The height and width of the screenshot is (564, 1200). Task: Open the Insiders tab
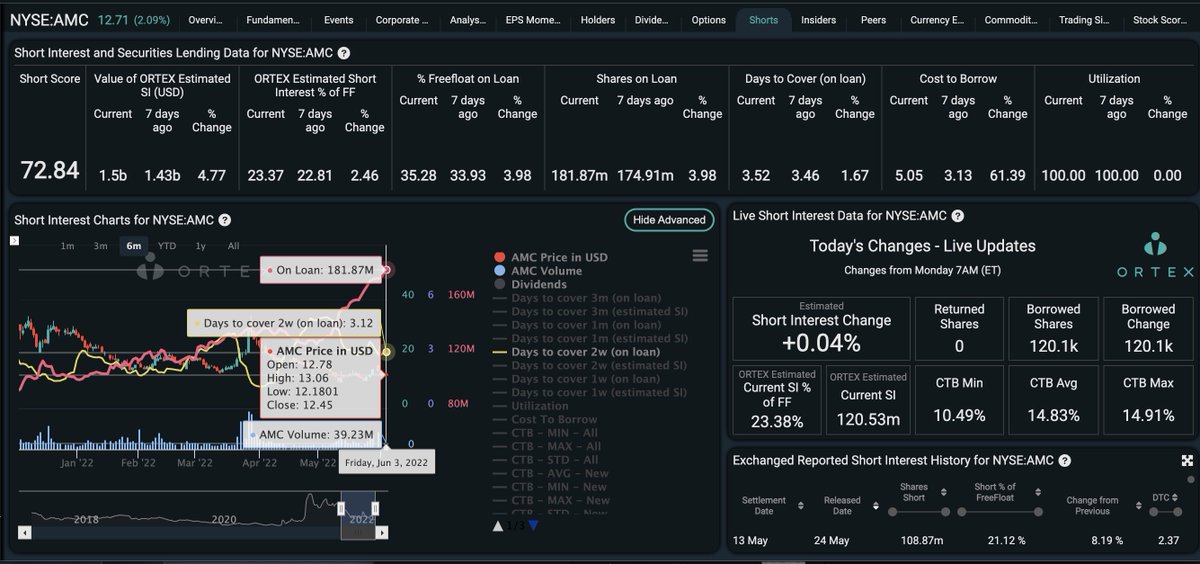(x=818, y=19)
